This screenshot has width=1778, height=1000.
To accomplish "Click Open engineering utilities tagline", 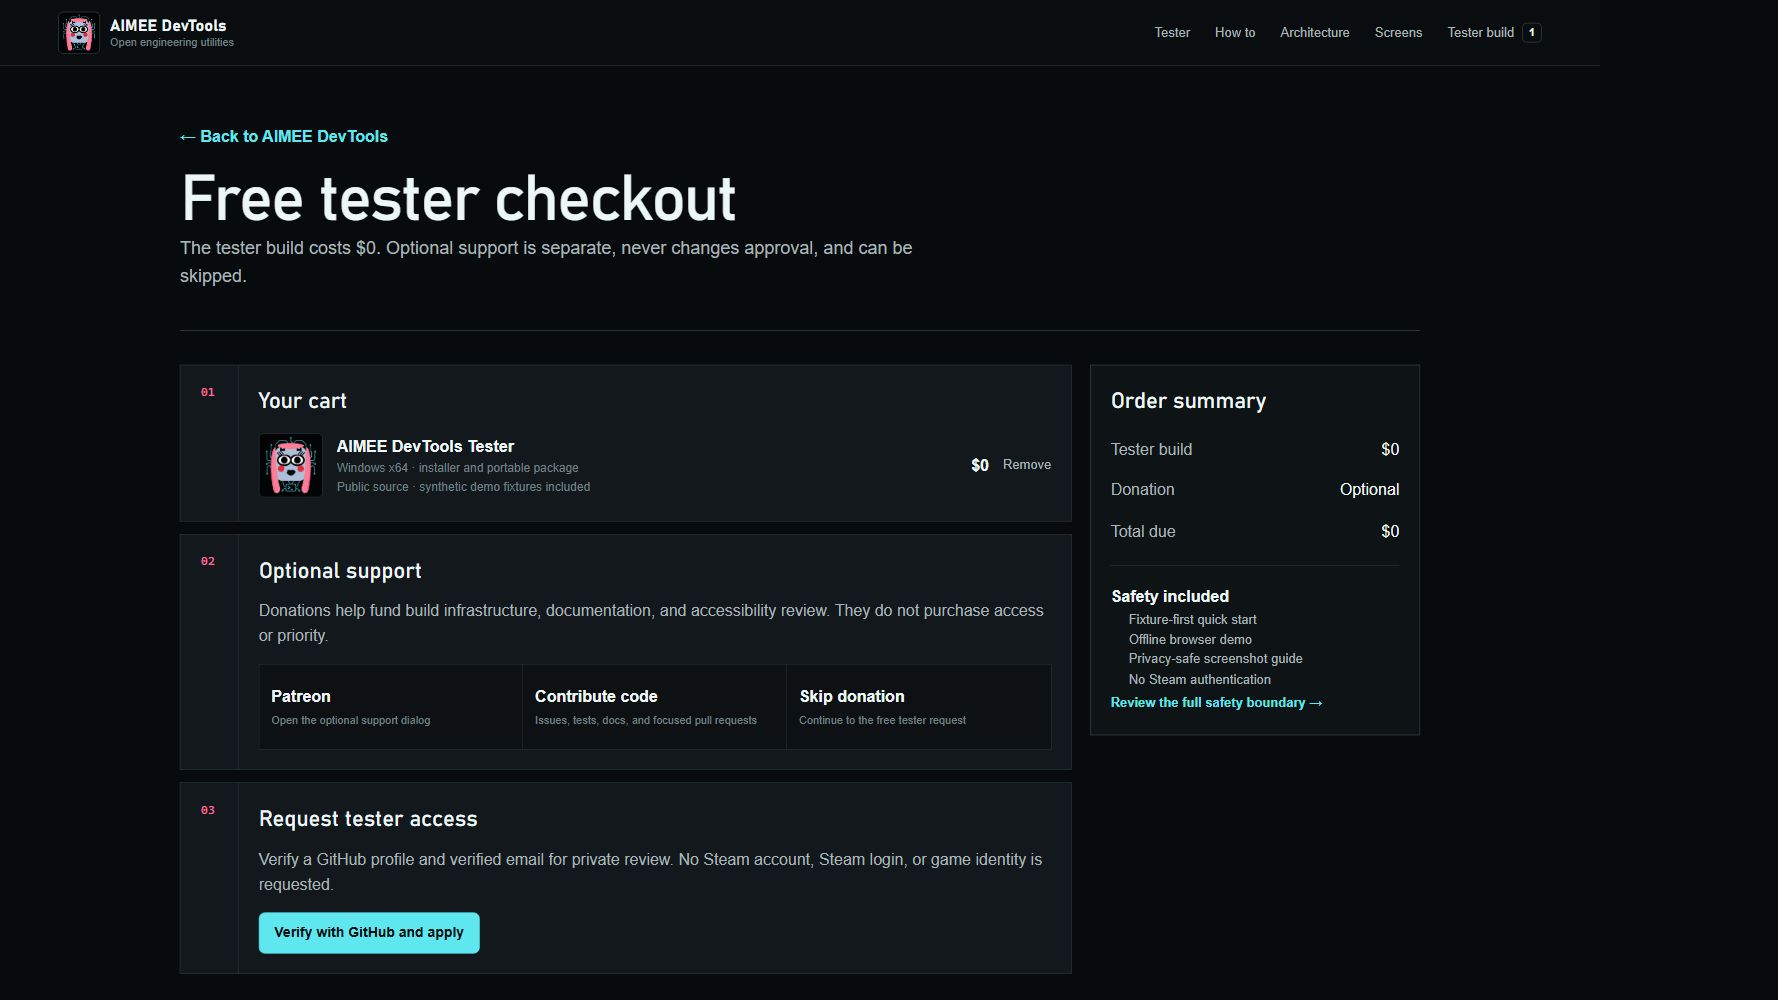I will pos(172,43).
